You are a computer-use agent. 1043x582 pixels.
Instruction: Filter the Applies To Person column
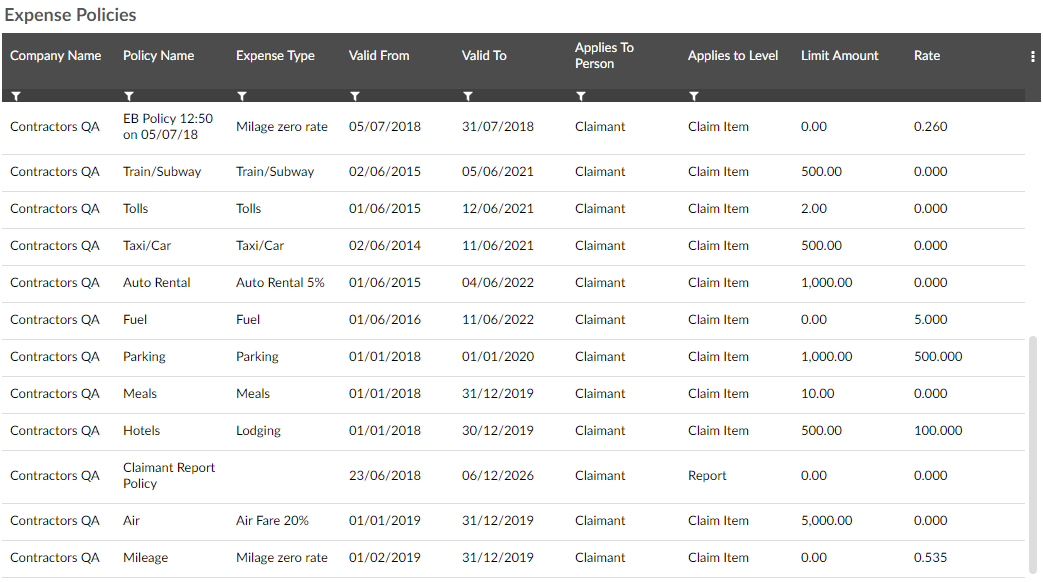pyautogui.click(x=581, y=96)
